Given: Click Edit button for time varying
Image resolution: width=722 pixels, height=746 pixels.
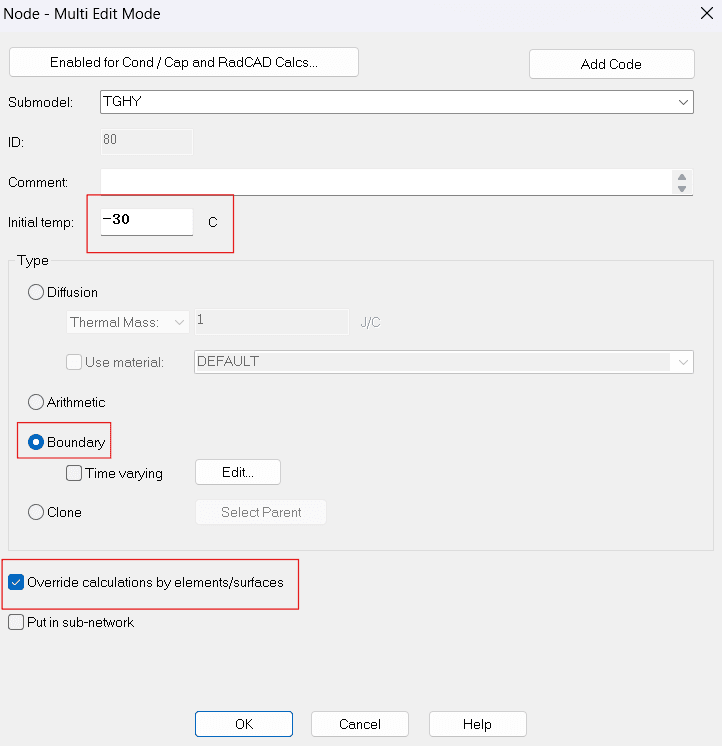Looking at the screenshot, I should 237,472.
